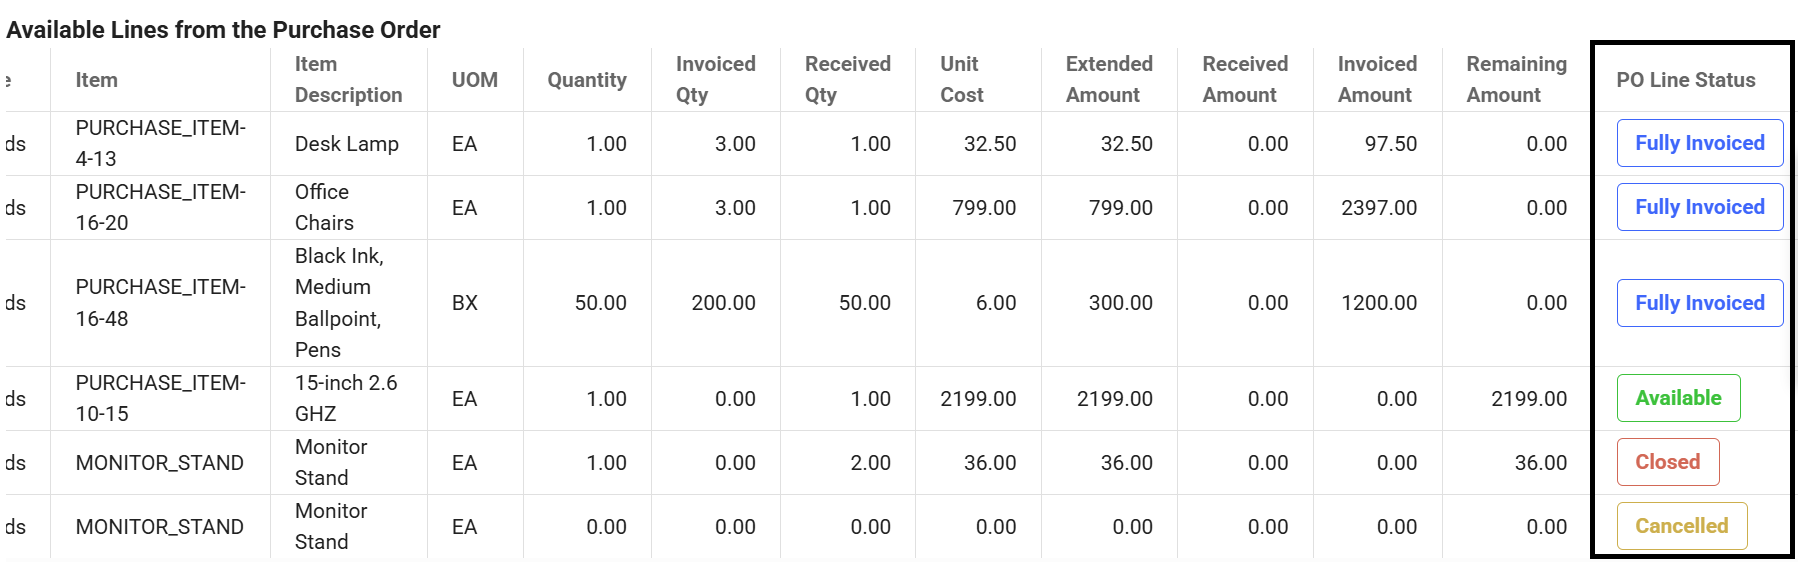Select the Extended Amount column header
1798x562 pixels.
coord(1108,80)
